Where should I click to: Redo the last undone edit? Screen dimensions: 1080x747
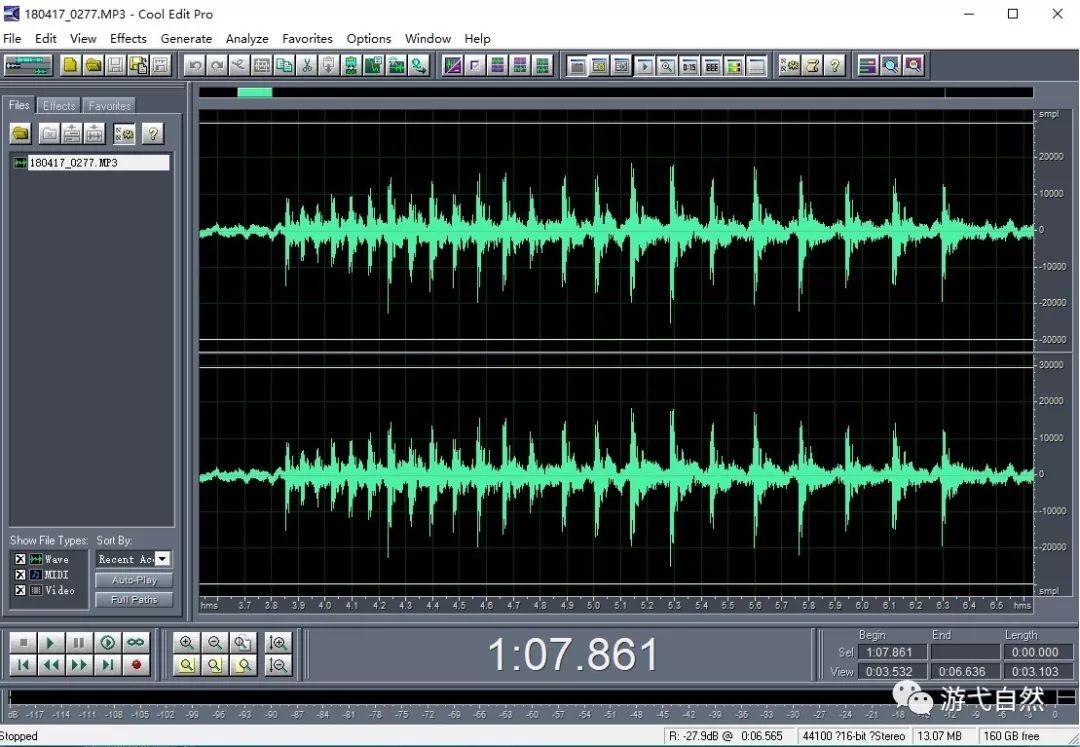(x=217, y=65)
